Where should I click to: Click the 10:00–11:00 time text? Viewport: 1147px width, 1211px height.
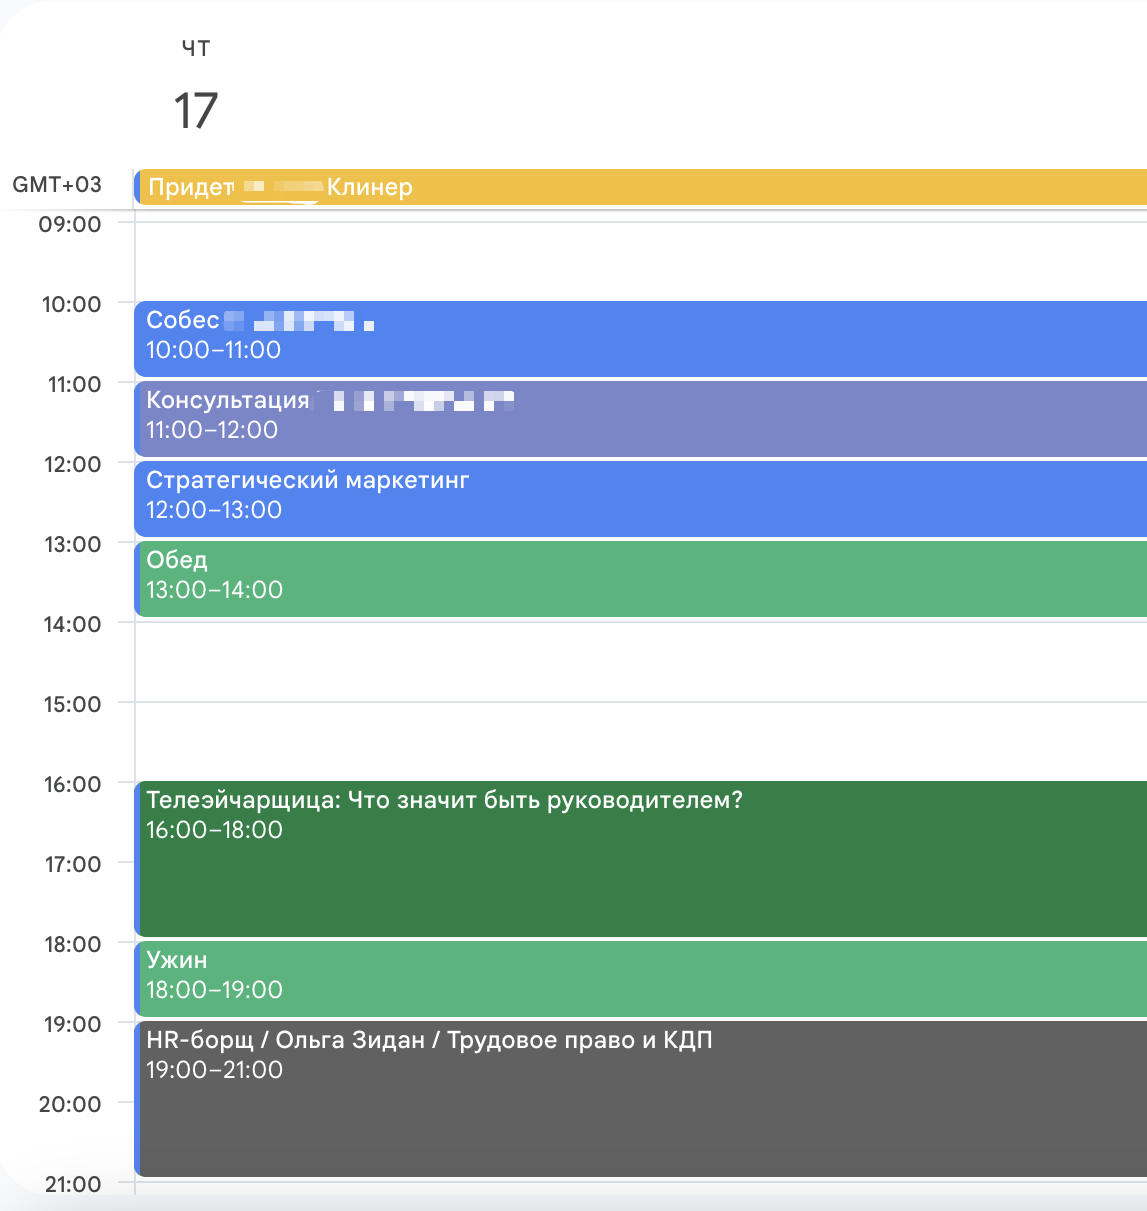point(214,350)
